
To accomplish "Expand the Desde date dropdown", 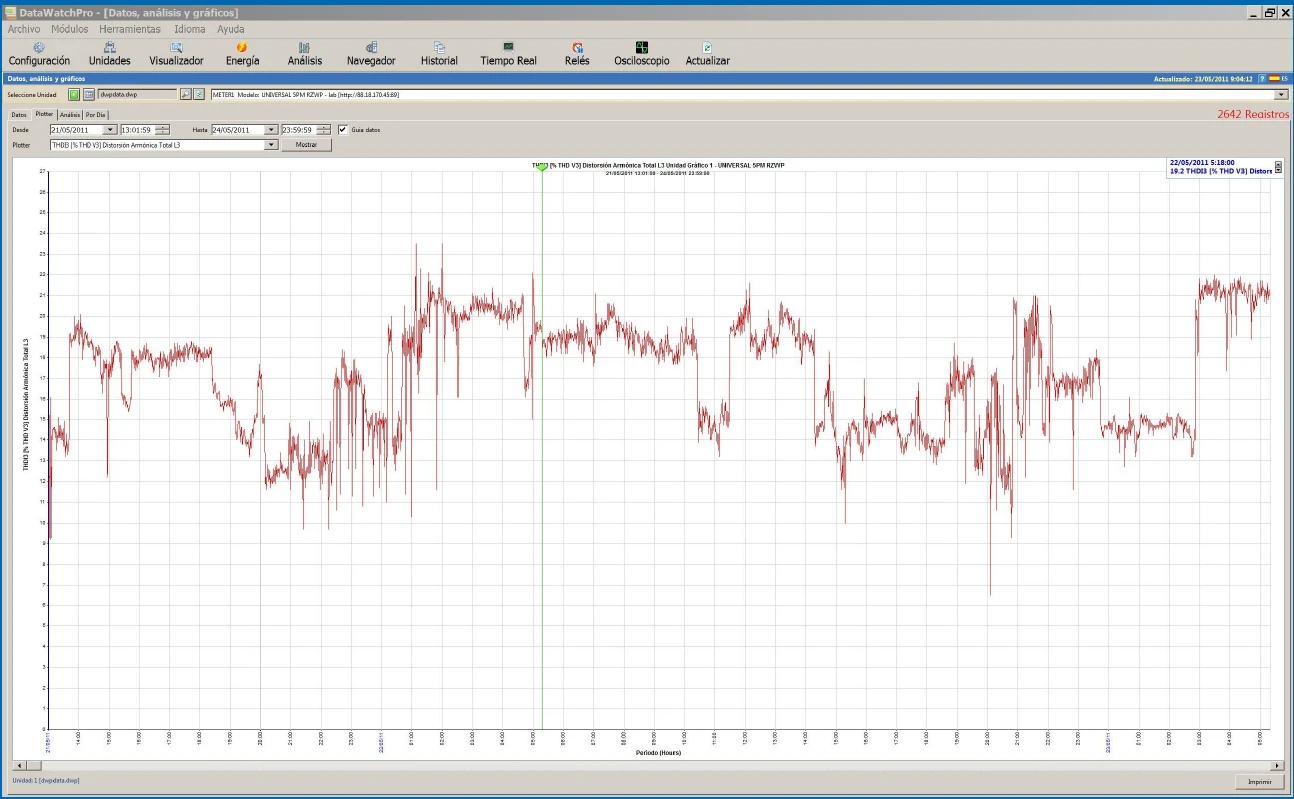I will pyautogui.click(x=110, y=130).
